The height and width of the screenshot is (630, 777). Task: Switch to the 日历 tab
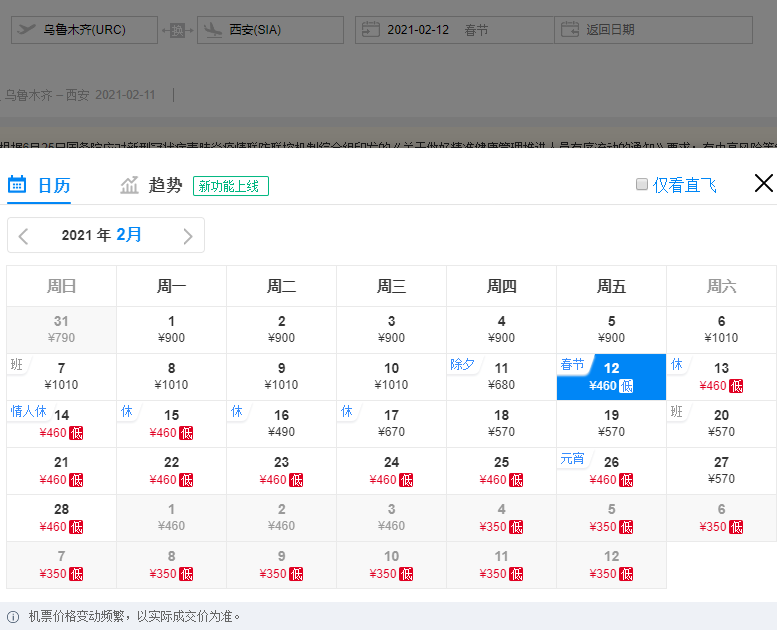40,185
